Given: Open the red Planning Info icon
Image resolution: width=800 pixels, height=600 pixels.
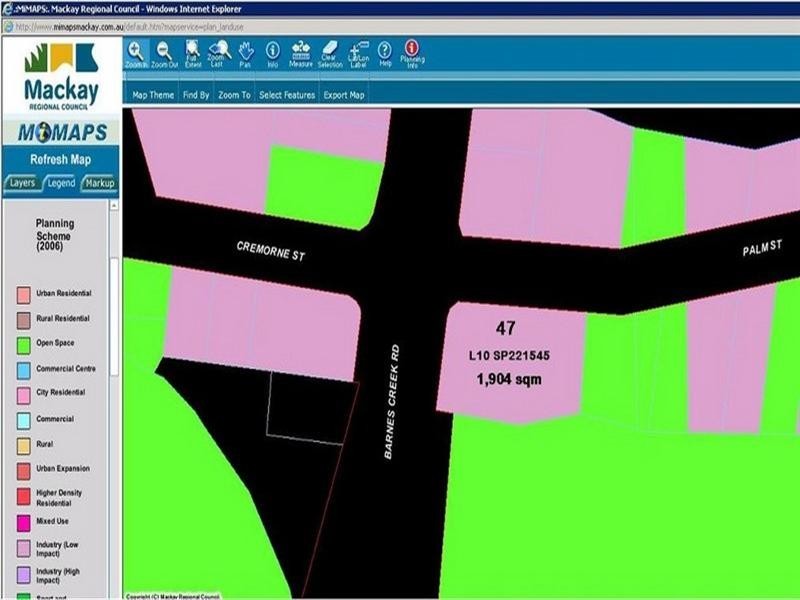Looking at the screenshot, I should [412, 52].
